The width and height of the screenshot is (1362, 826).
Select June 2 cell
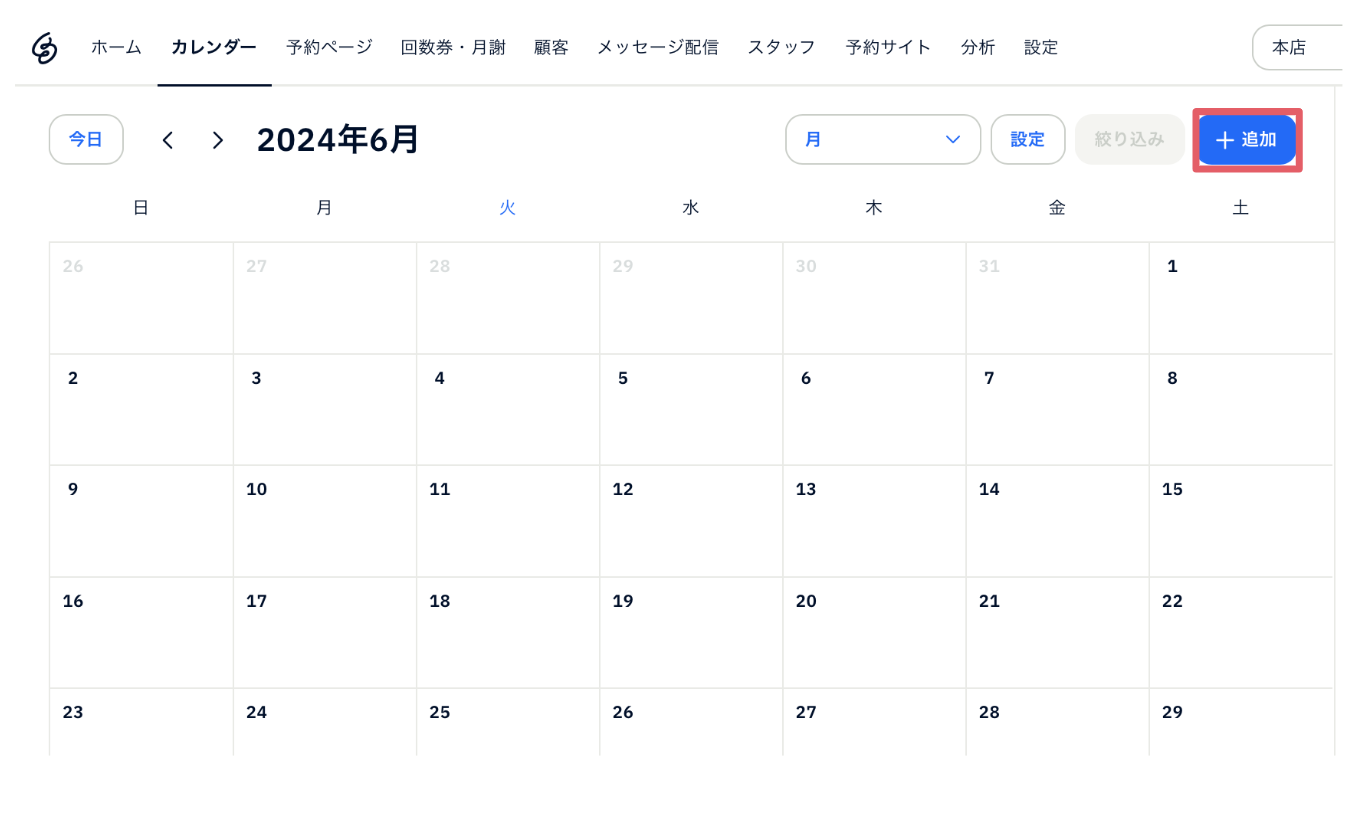141,410
